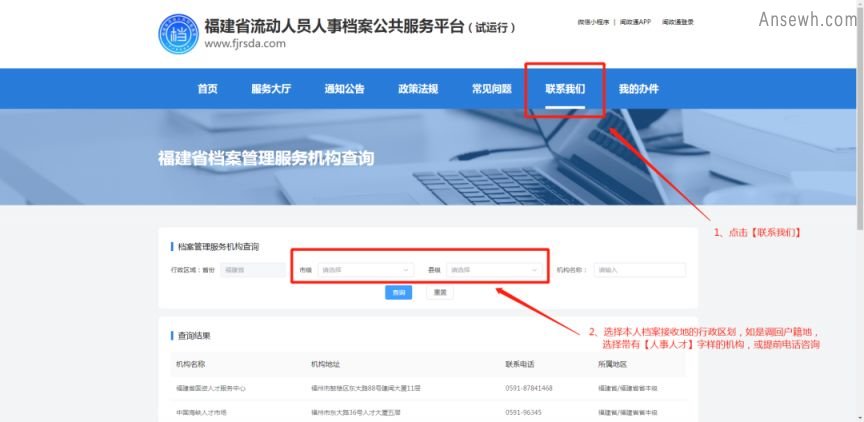Open 通知公告 in the navigation bar
Screen dimensions: 864x422
coord(344,89)
